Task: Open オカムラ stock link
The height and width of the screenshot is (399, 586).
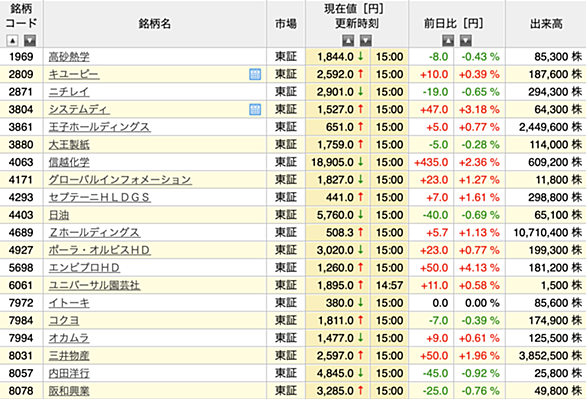Action: point(69,338)
